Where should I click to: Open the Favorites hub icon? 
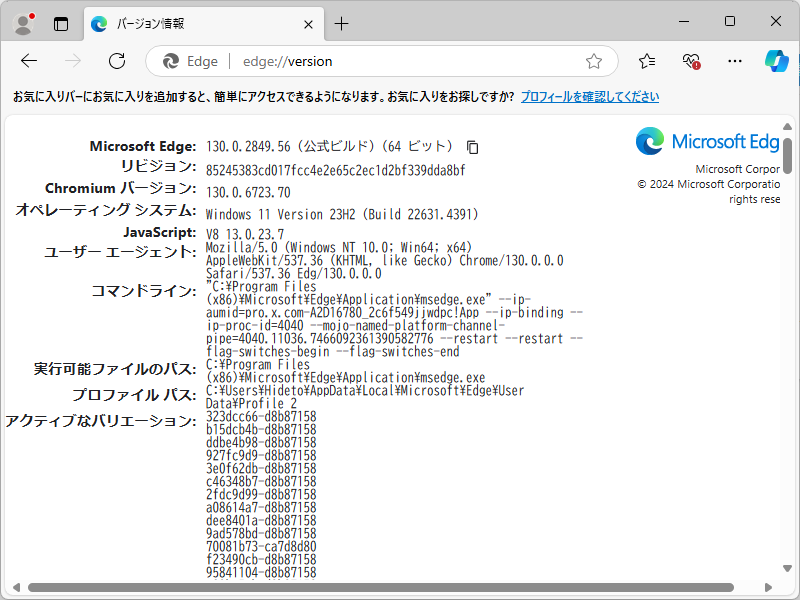point(648,61)
